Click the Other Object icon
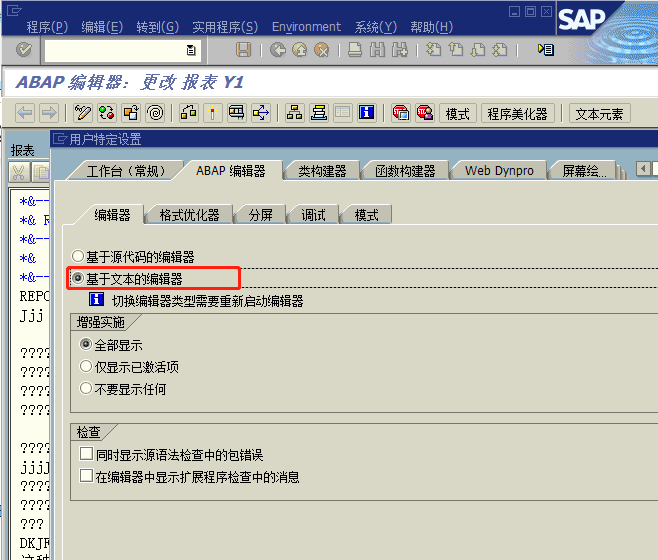 tap(131, 113)
